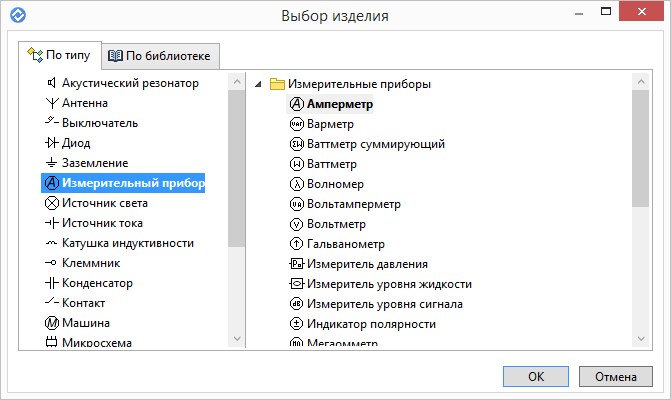Select Индикатор полярности in the tree
Viewport: 671px width, 400px height.
pos(363,324)
